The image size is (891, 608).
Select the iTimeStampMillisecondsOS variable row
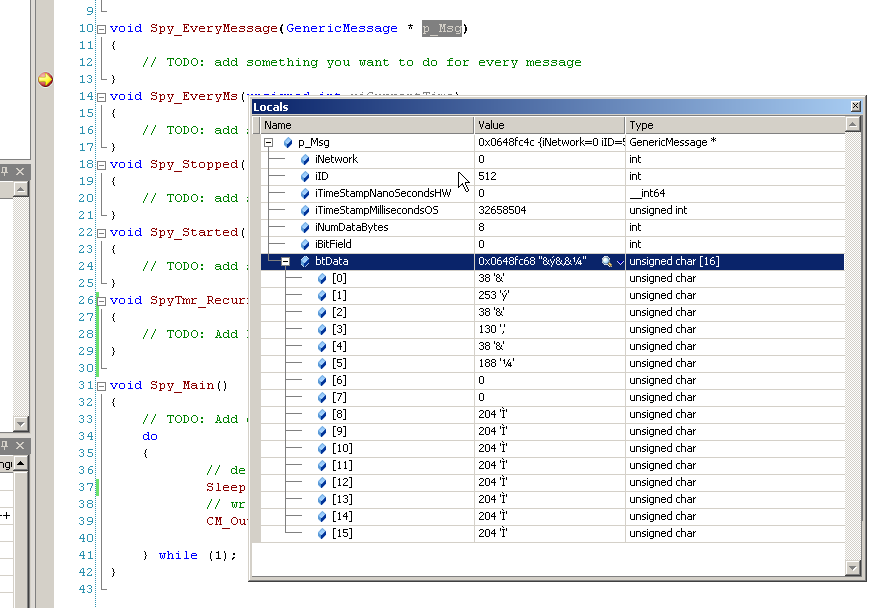400,210
